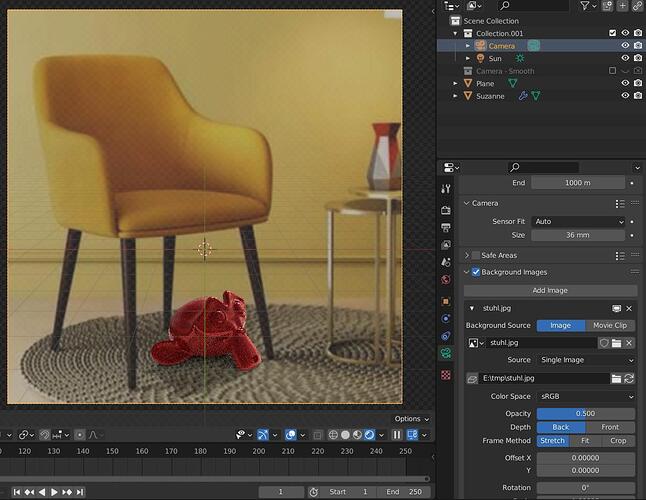Jump to previous keyframe
Viewport: 646px width, 500px height.
pyautogui.click(x=29, y=492)
